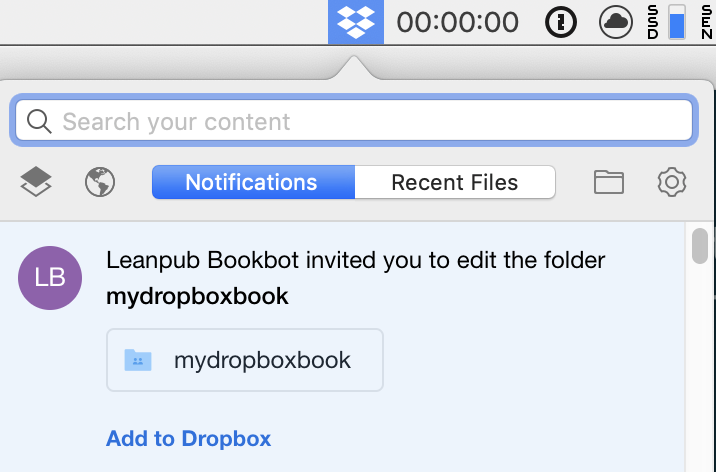
Task: Click the LB purple avatar circle
Action: (x=50, y=277)
